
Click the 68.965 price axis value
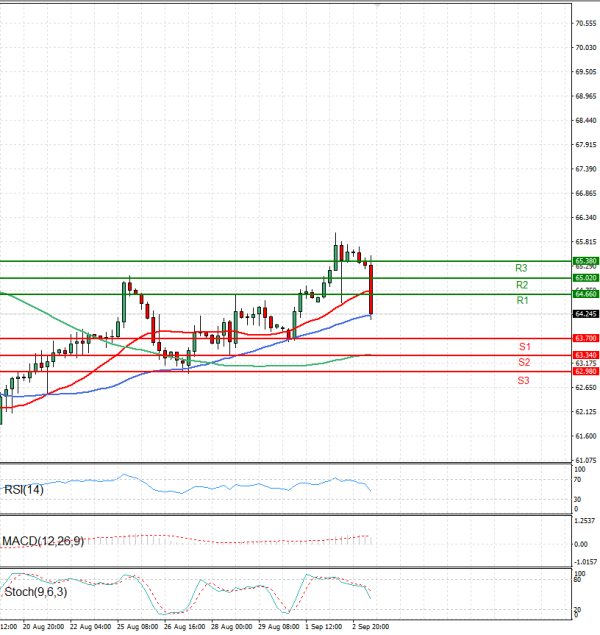(x=586, y=96)
